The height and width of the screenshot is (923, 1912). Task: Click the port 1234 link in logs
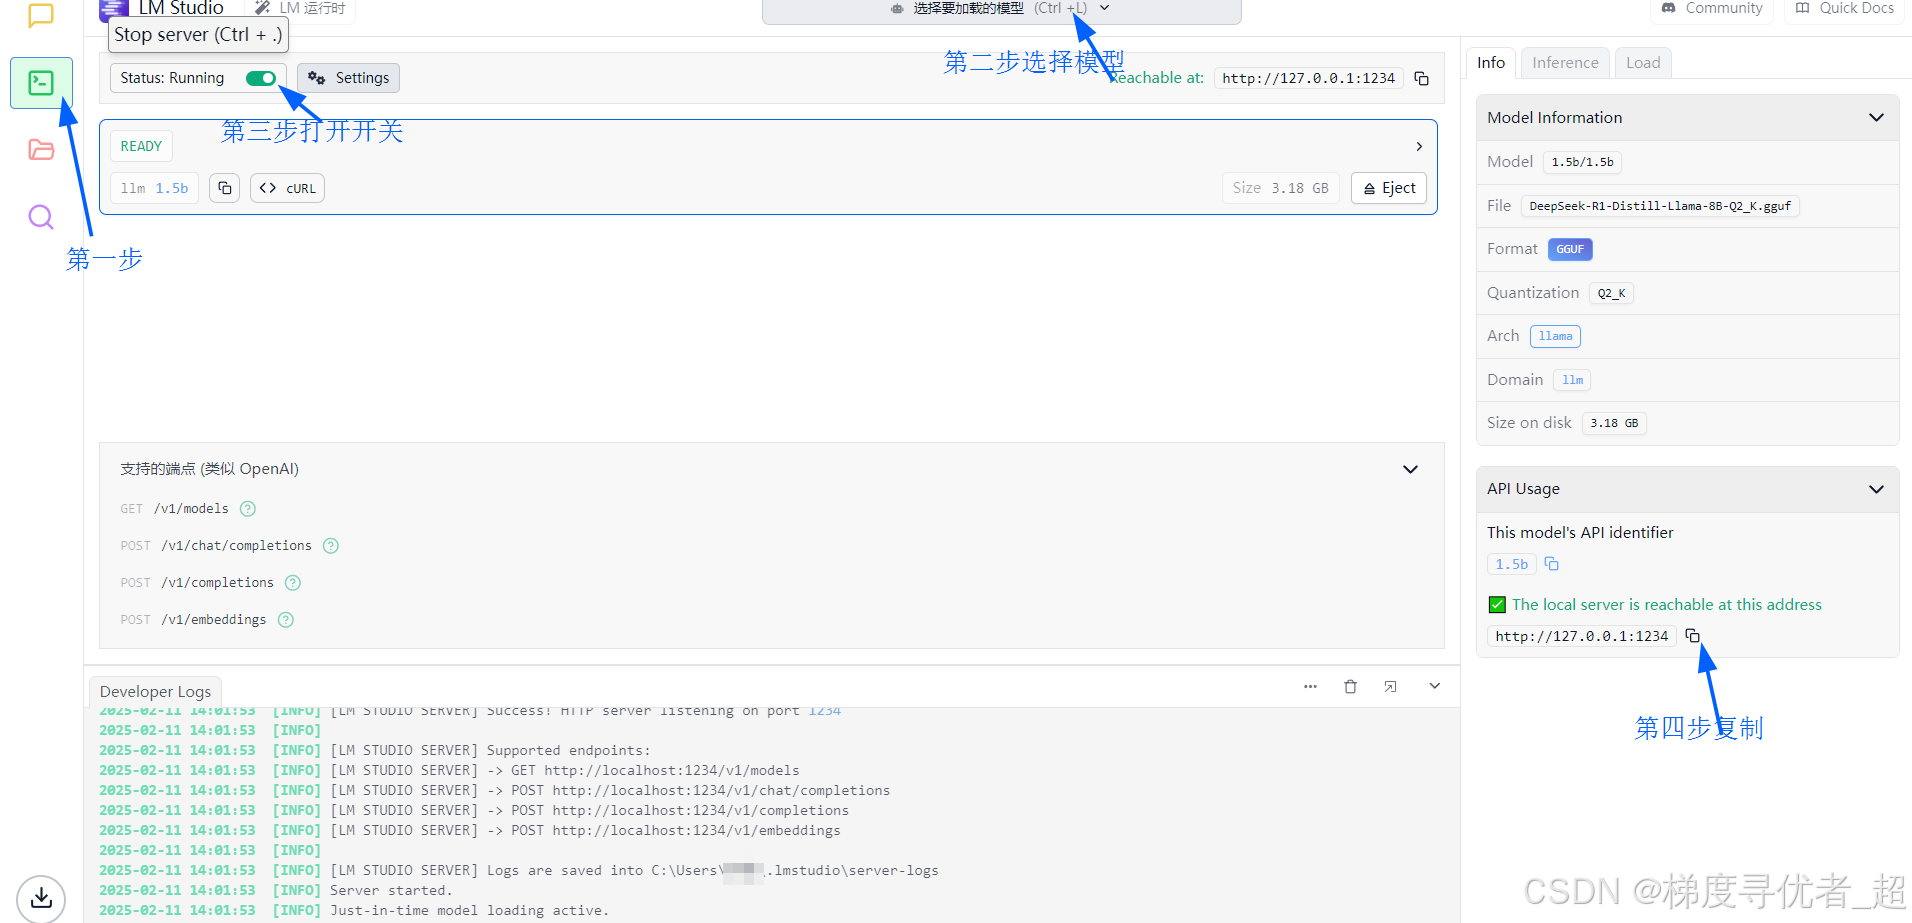825,711
